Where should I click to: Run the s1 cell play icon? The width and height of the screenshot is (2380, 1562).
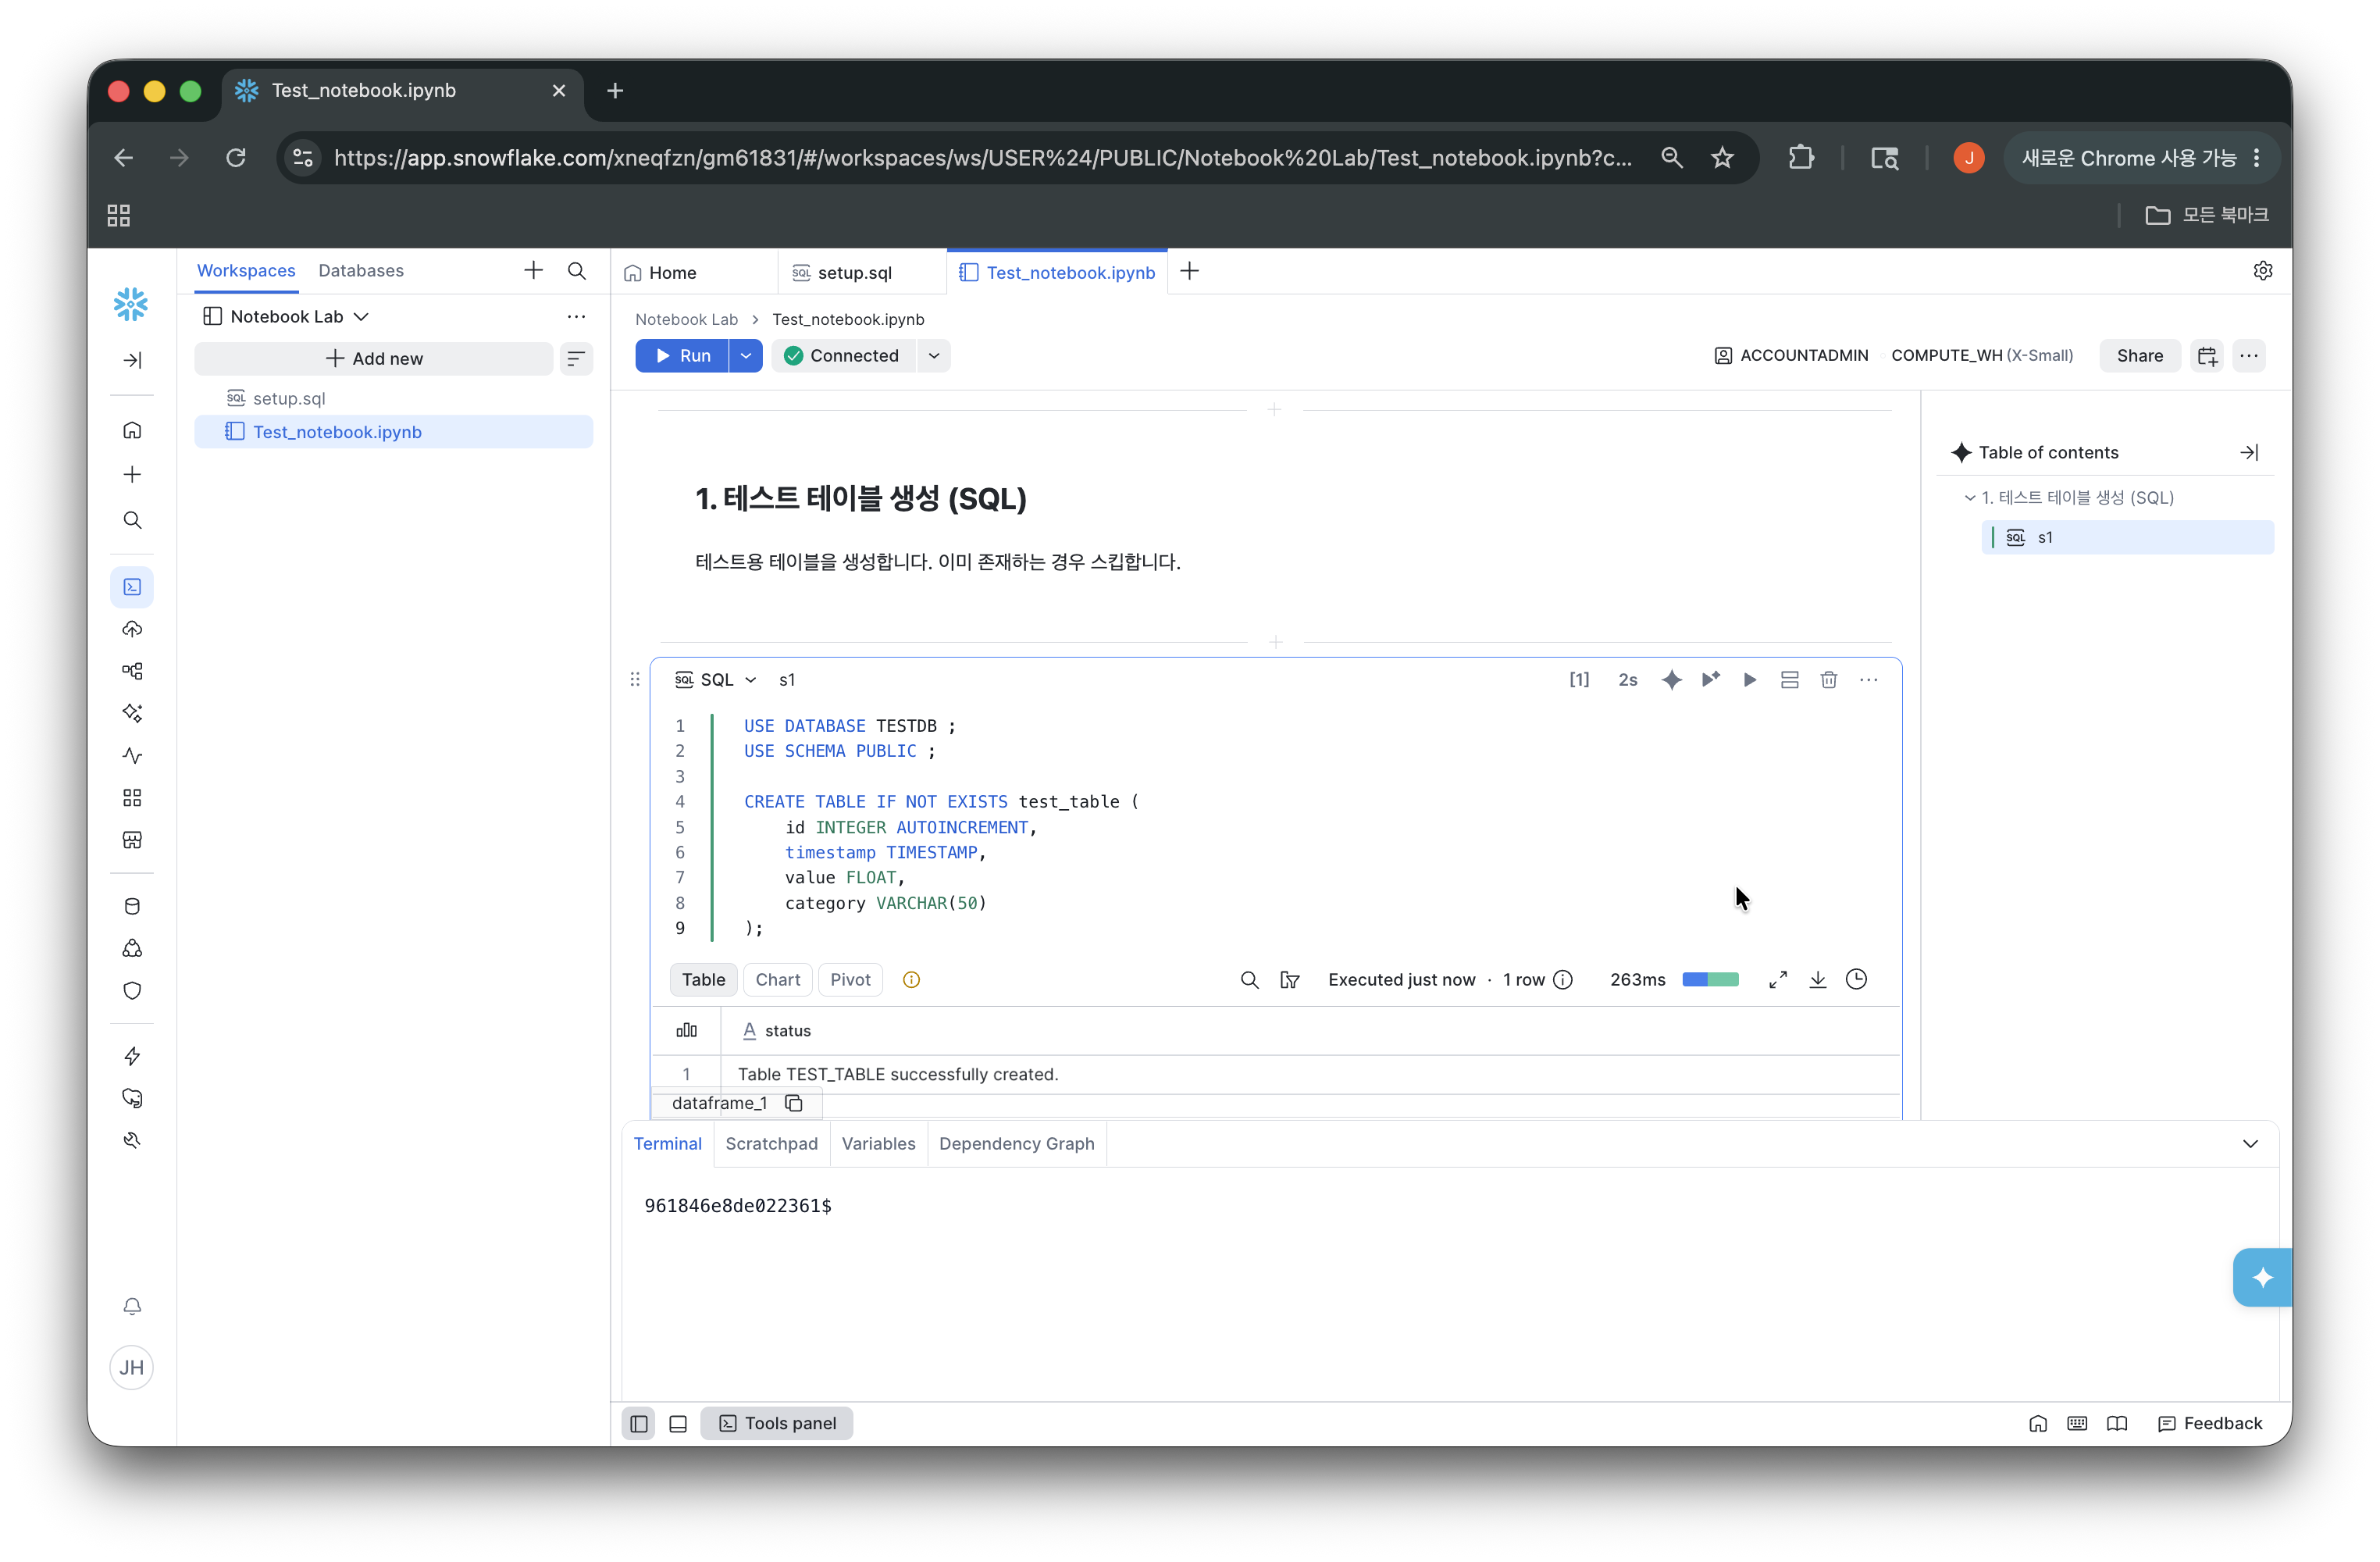click(1750, 680)
